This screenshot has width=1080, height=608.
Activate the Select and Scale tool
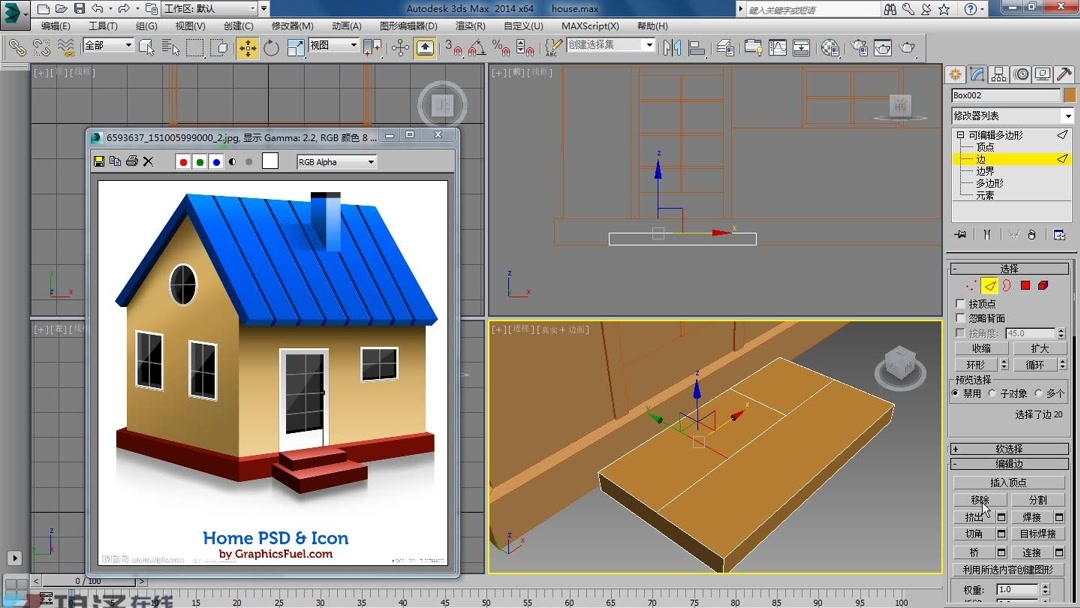297,47
